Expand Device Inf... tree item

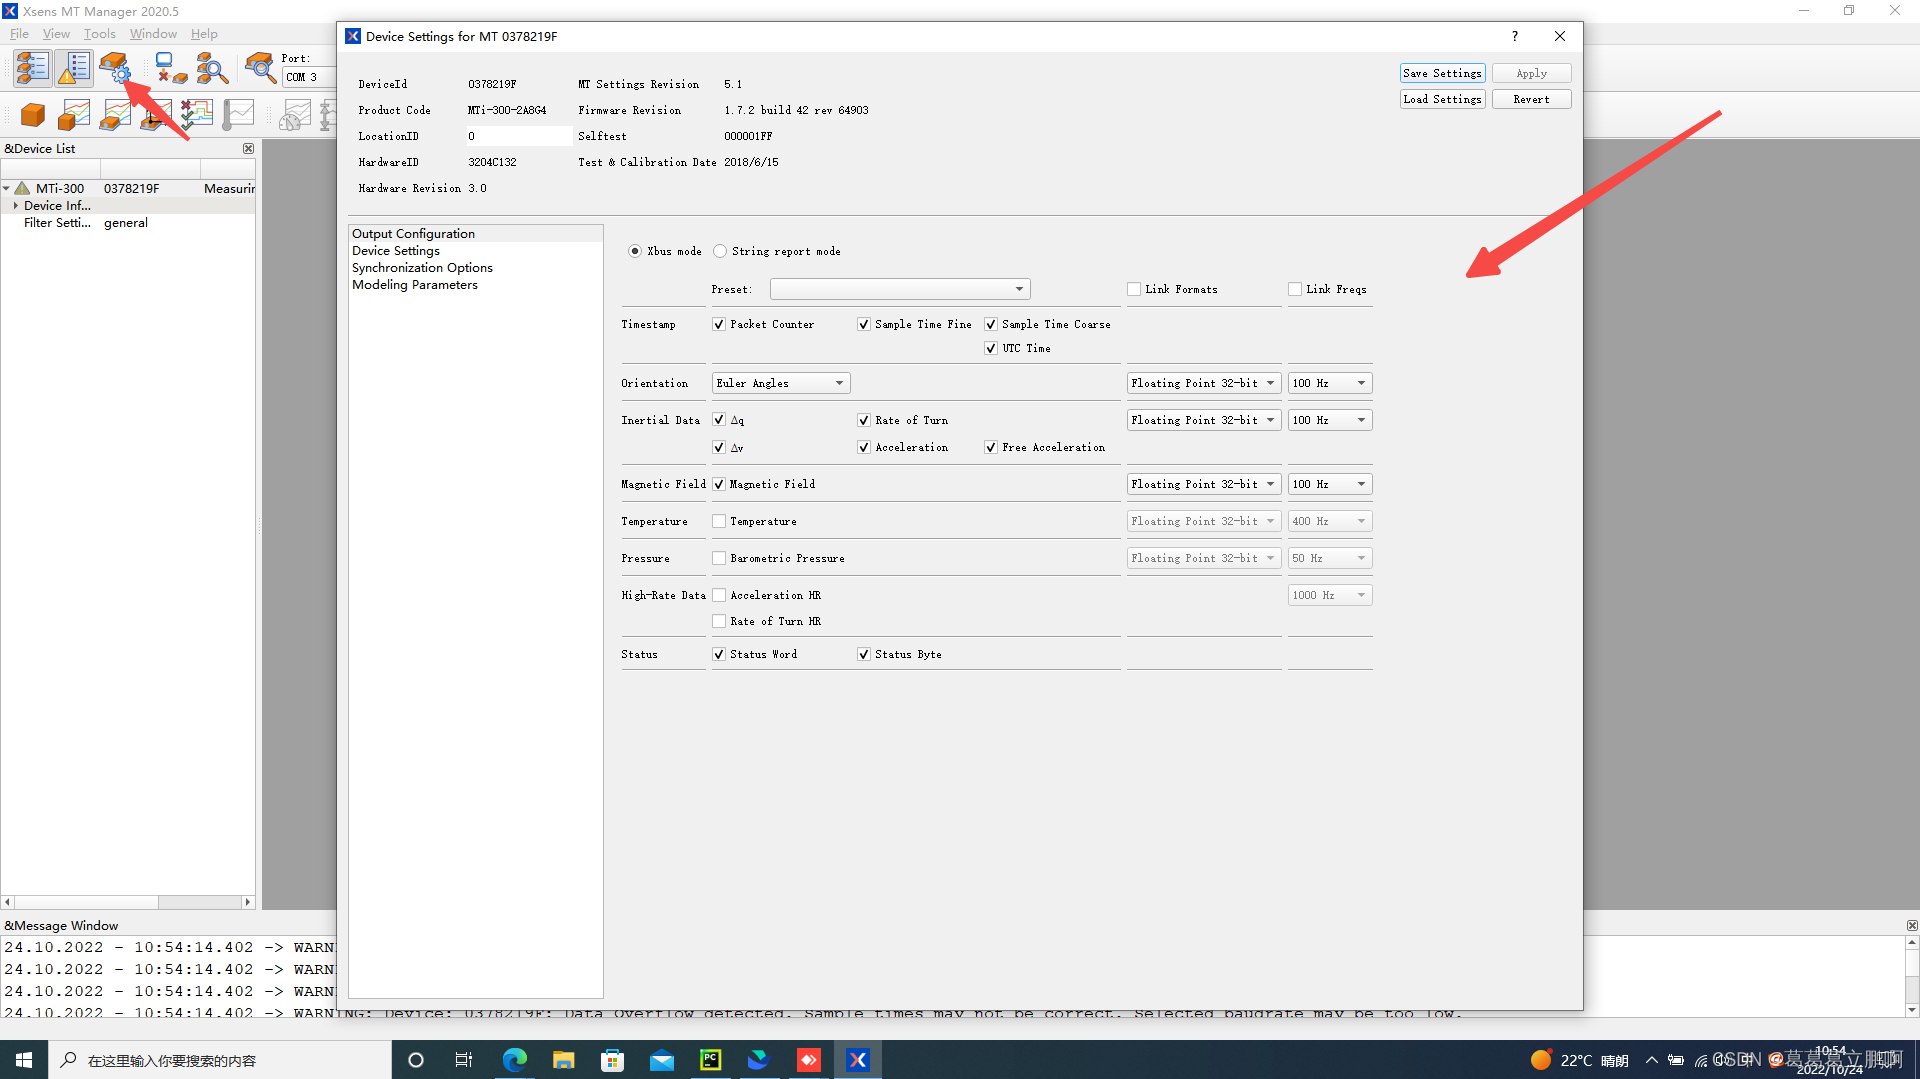16,205
